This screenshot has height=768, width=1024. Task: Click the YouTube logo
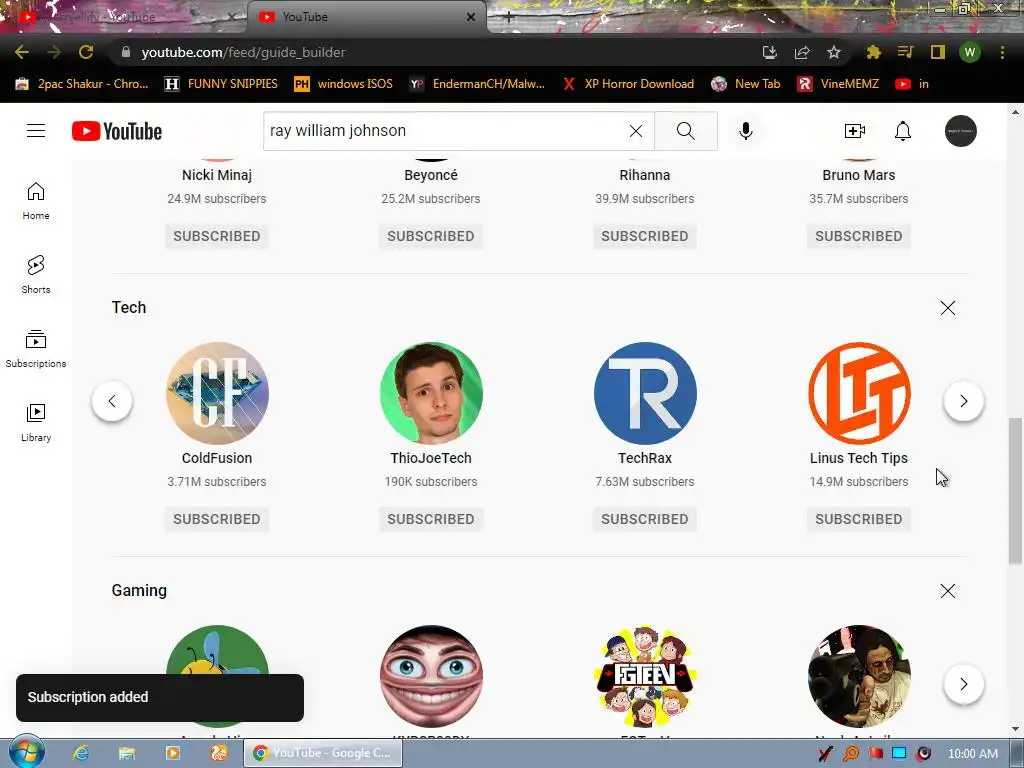point(117,131)
